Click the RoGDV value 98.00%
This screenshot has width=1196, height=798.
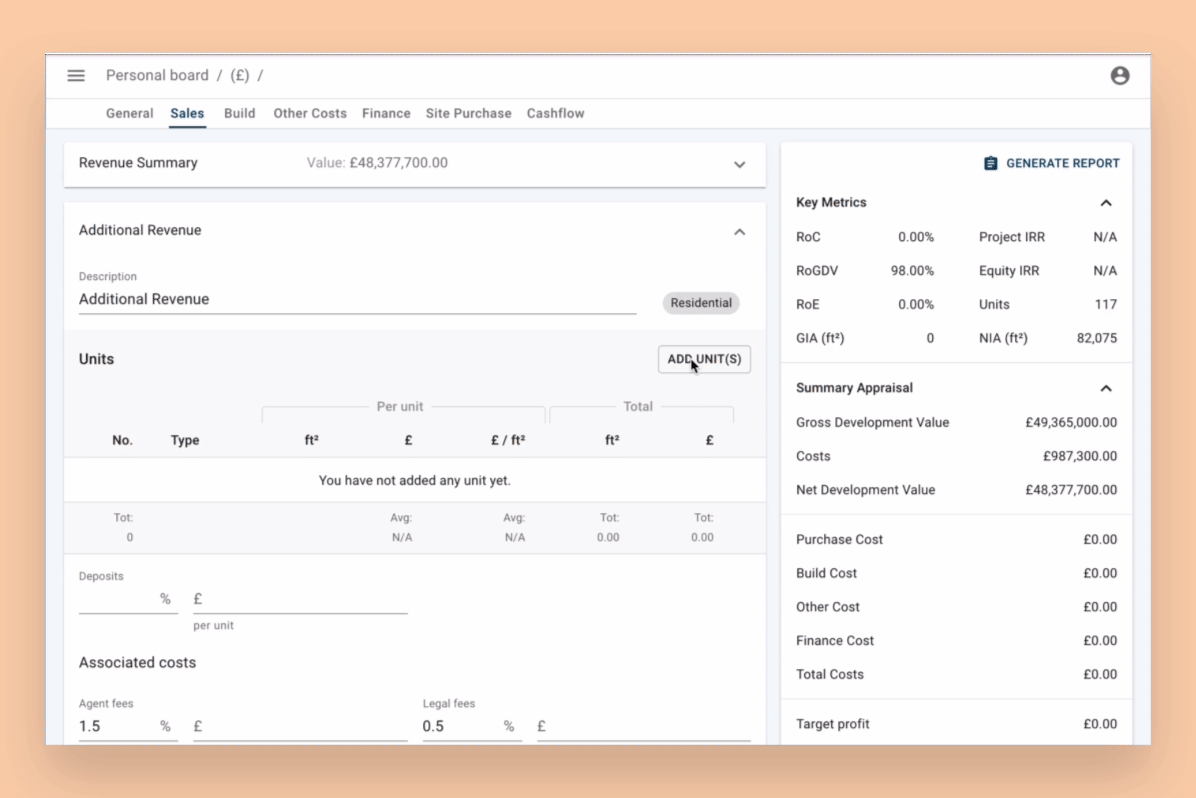coord(912,271)
